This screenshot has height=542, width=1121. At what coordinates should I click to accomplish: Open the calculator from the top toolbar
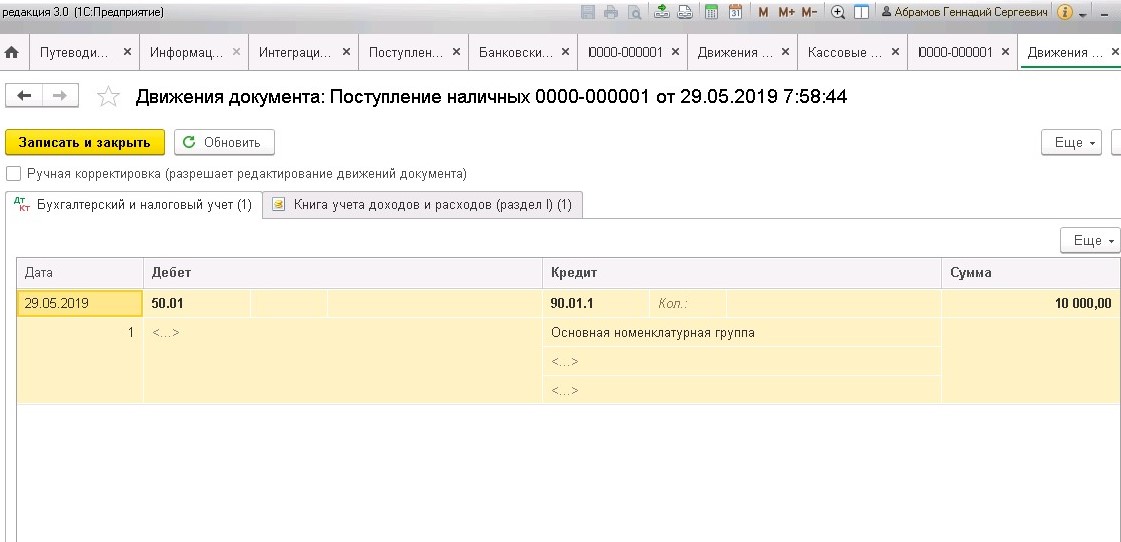click(712, 12)
